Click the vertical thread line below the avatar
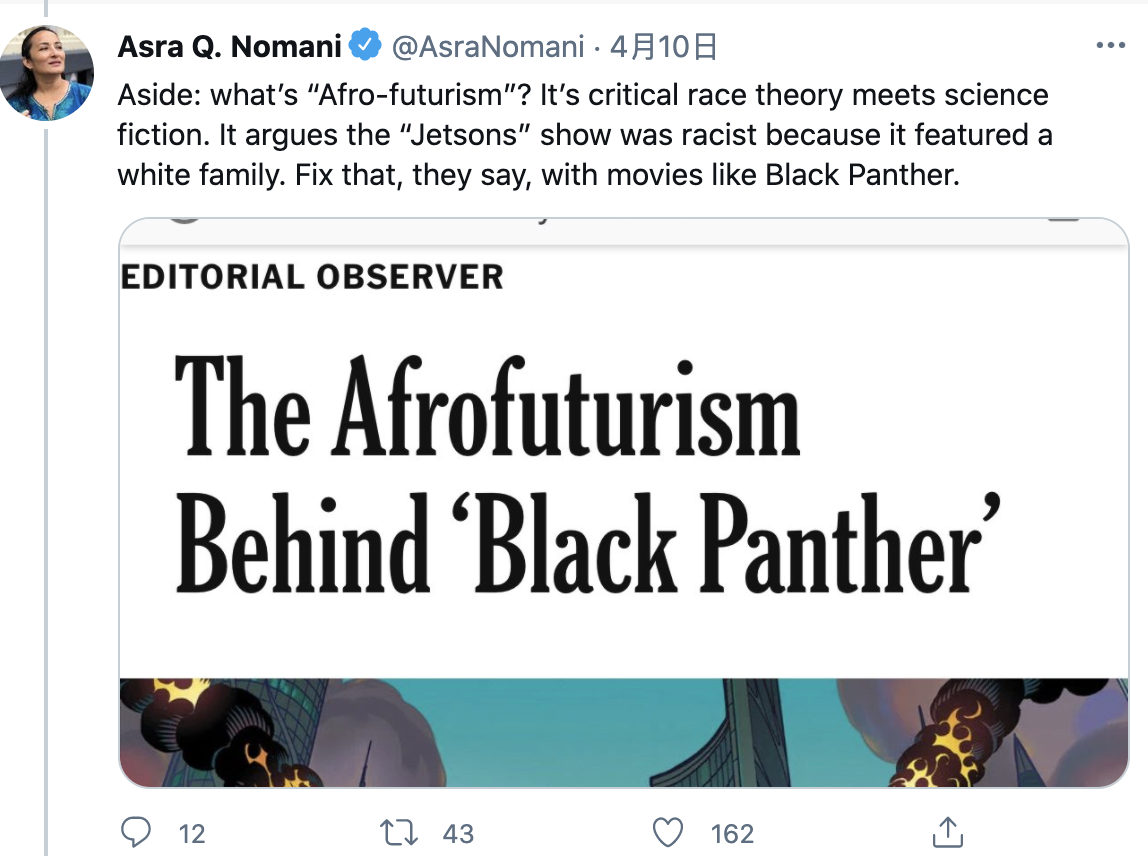 (46, 500)
